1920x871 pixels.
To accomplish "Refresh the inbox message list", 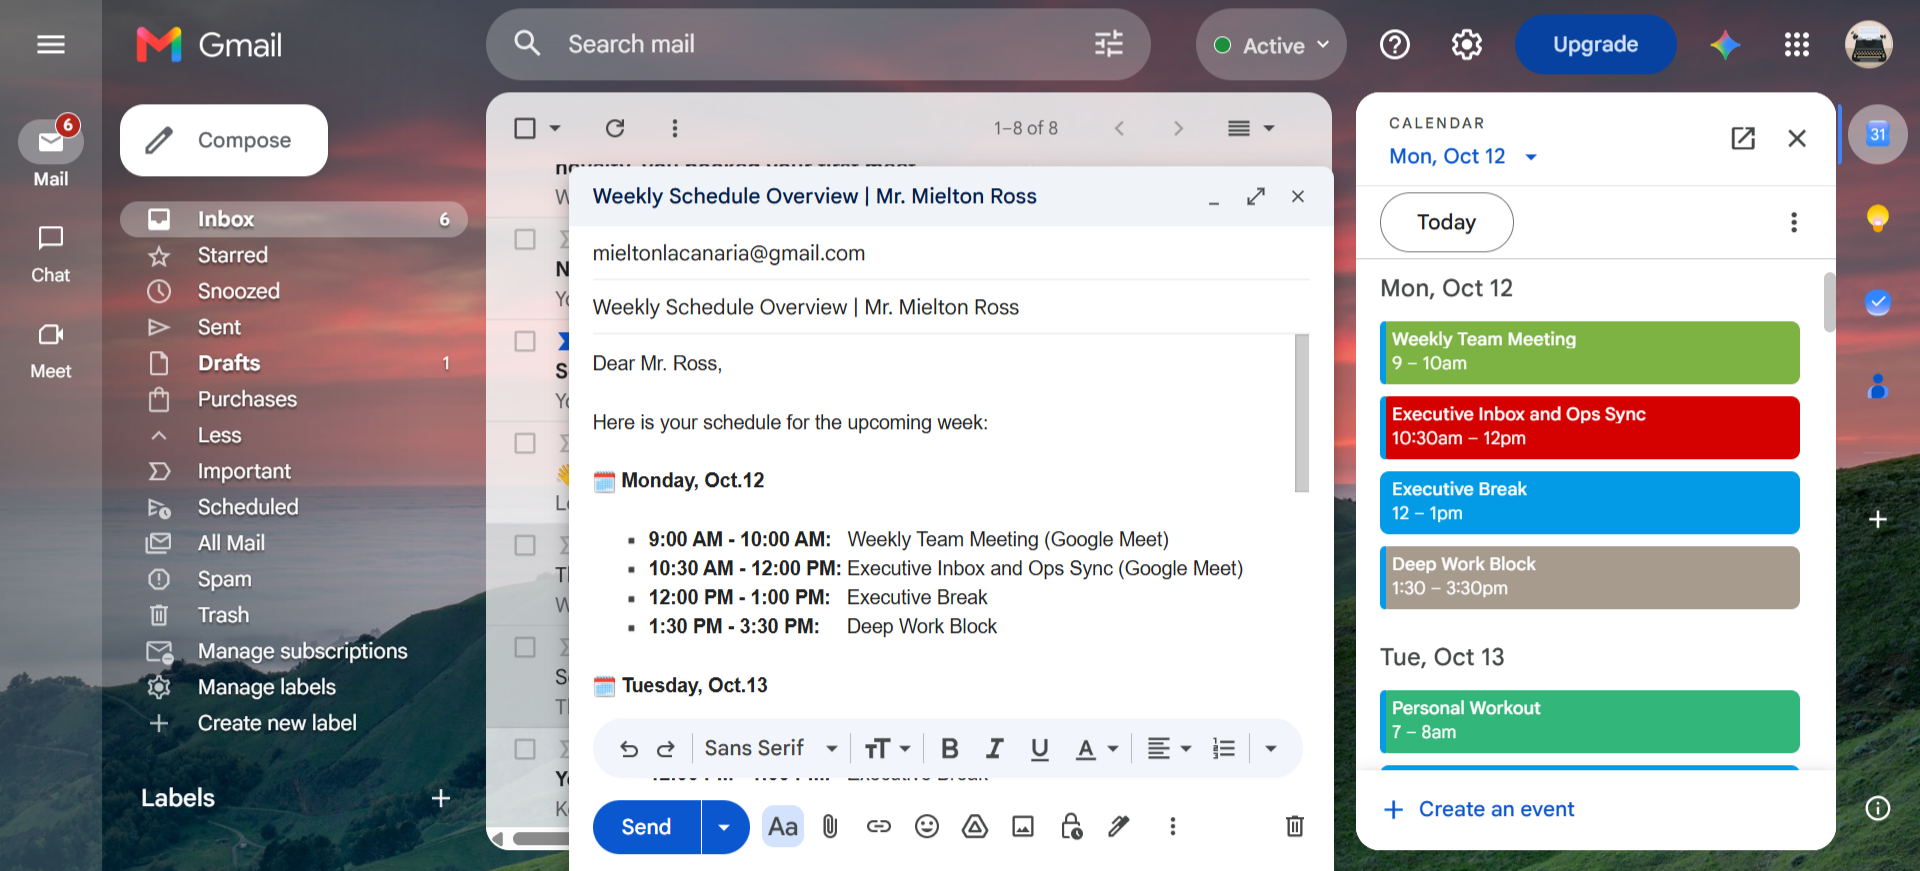I will coord(615,128).
